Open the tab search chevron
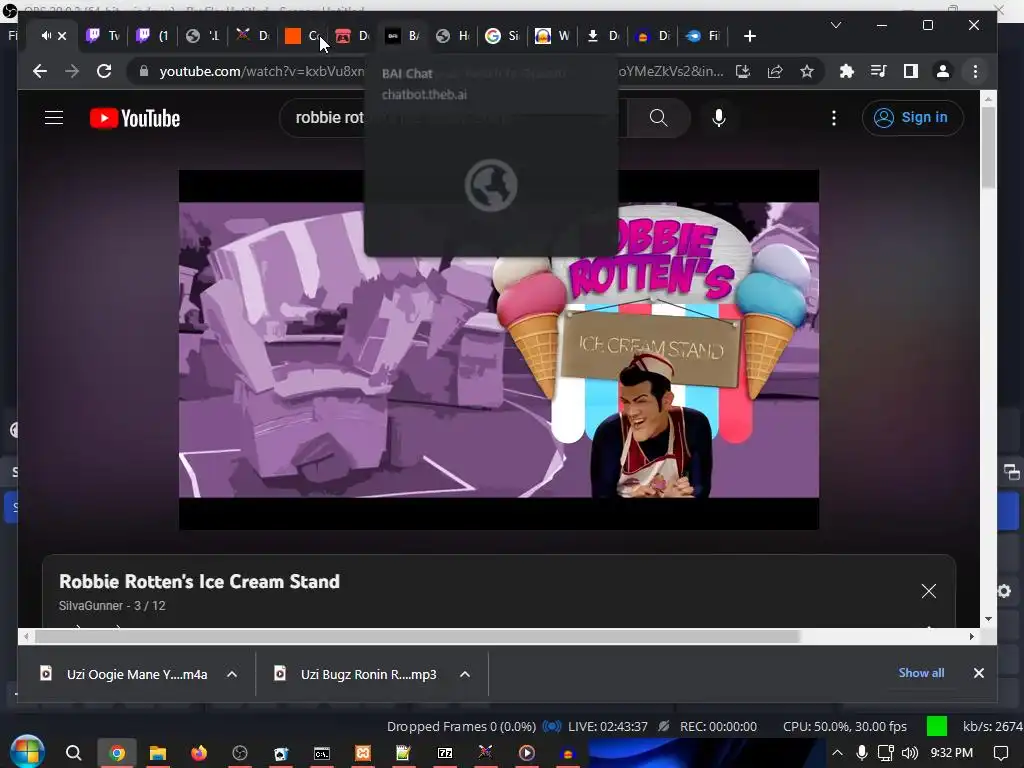 click(x=836, y=25)
